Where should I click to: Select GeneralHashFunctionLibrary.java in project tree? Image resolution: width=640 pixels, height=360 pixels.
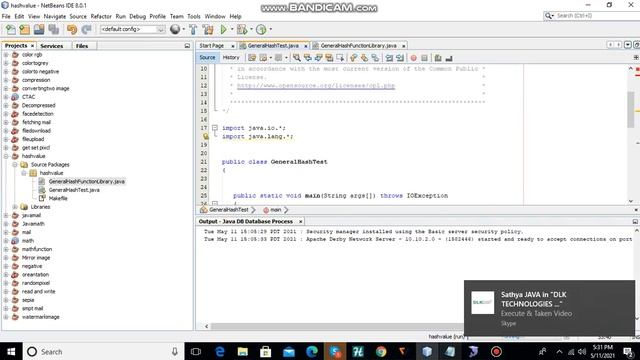pos(87,181)
